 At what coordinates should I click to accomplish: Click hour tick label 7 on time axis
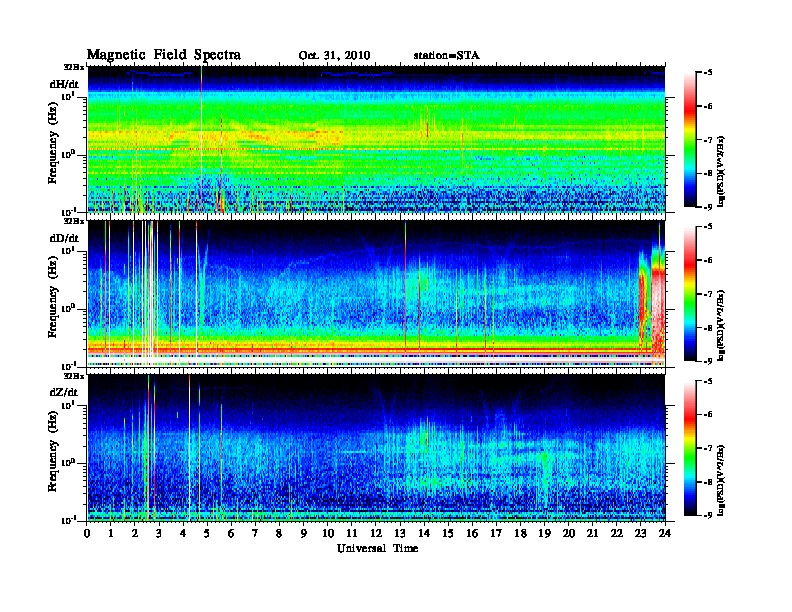click(255, 533)
